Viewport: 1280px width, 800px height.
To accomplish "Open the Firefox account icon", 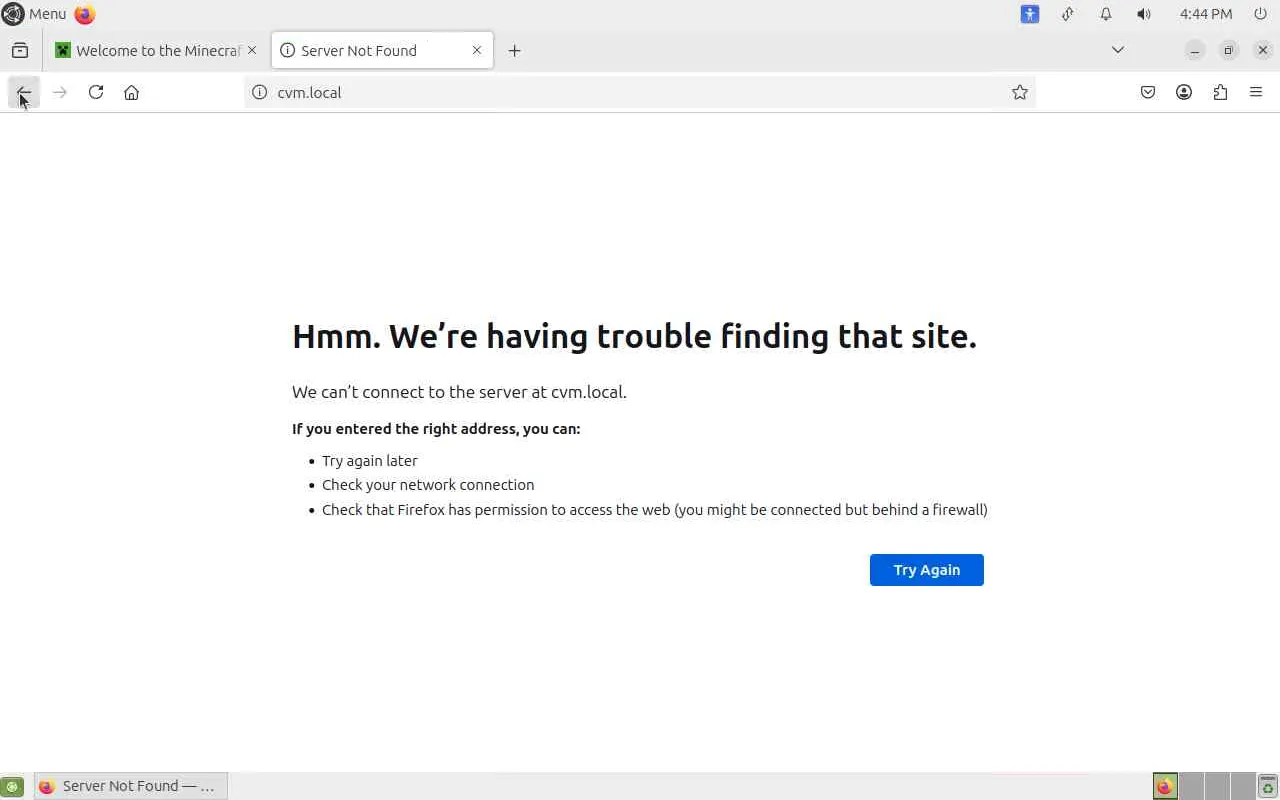I will coord(1184,92).
